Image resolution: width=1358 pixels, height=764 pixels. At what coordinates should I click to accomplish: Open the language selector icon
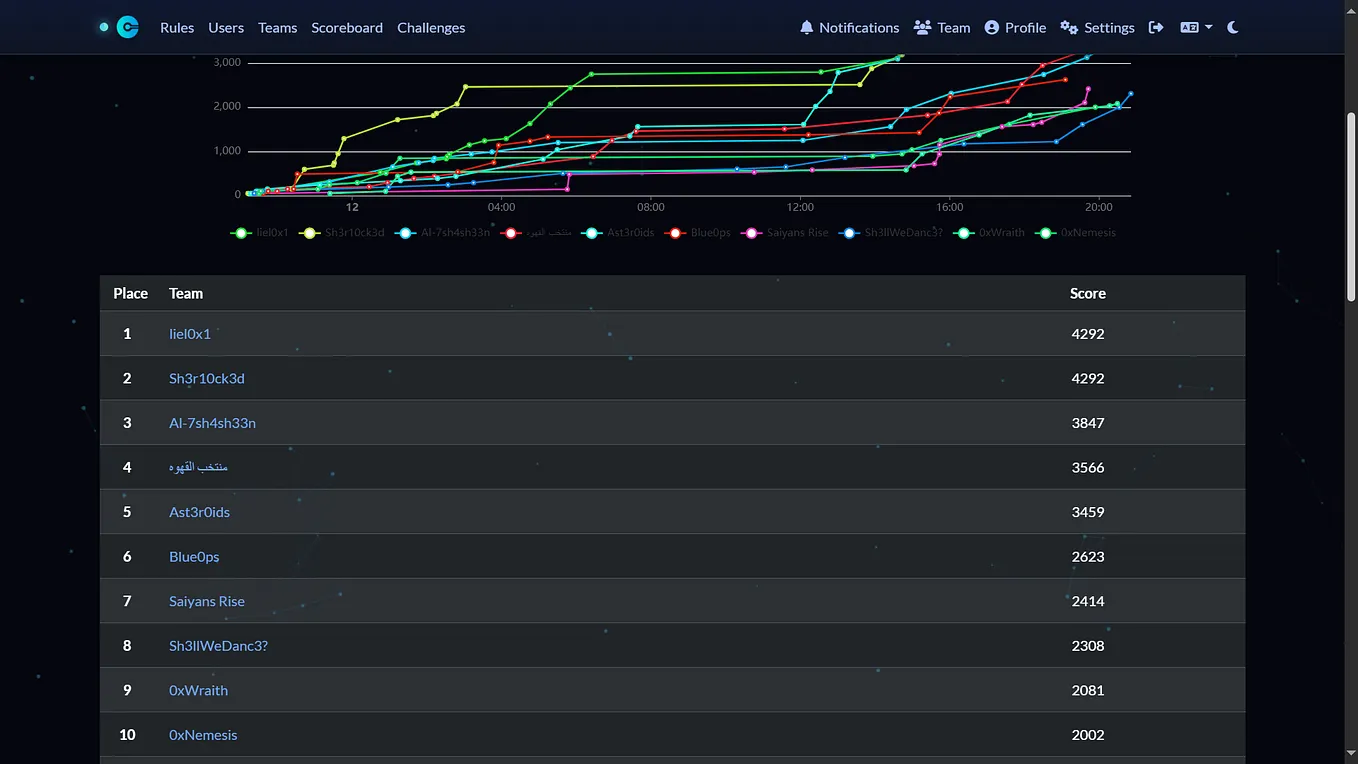tap(1190, 27)
